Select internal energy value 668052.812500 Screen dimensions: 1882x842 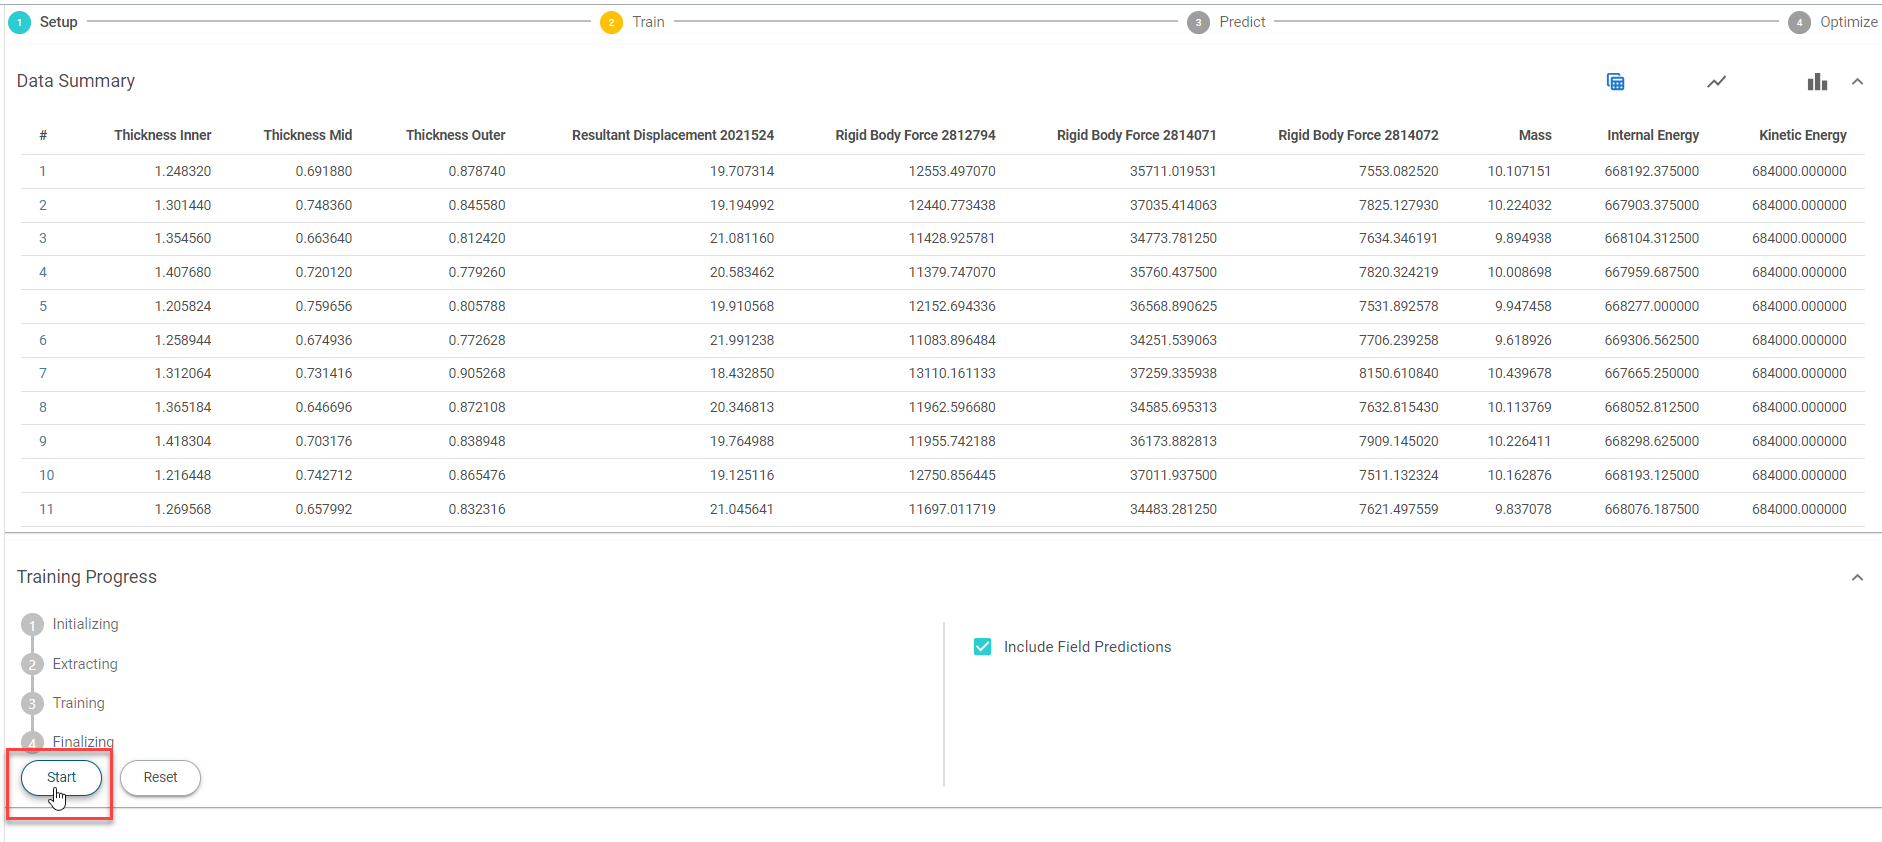(1652, 407)
